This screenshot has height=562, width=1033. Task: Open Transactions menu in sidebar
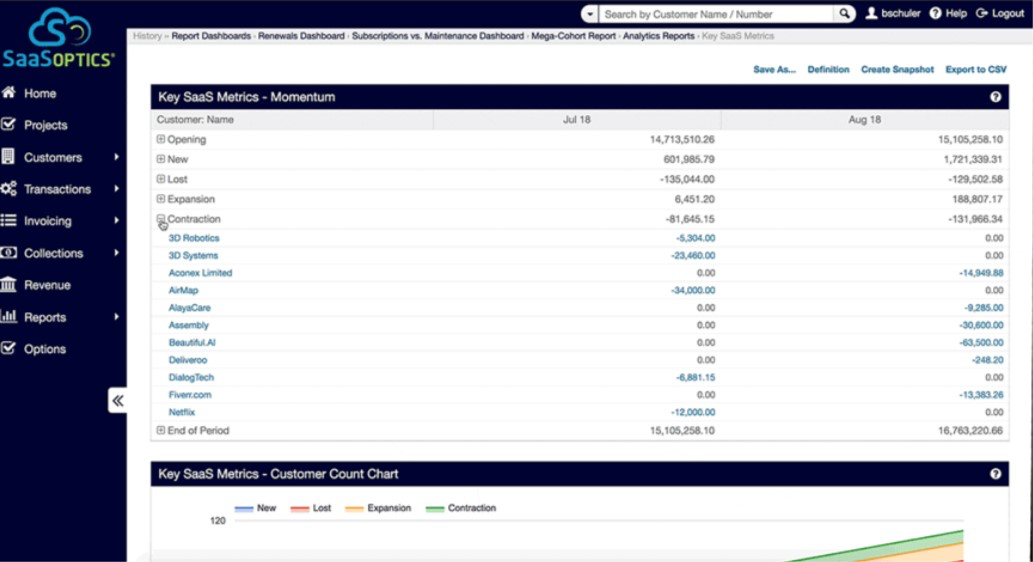57,189
